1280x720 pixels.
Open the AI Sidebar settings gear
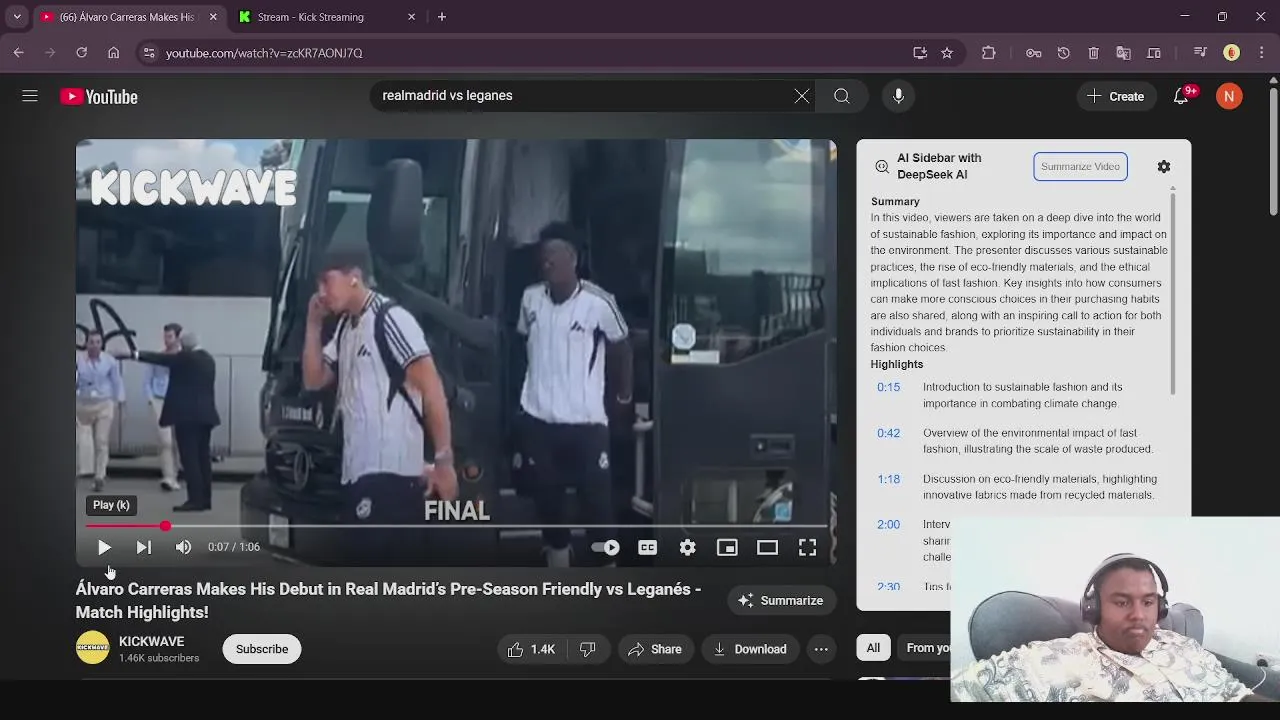coord(1164,167)
